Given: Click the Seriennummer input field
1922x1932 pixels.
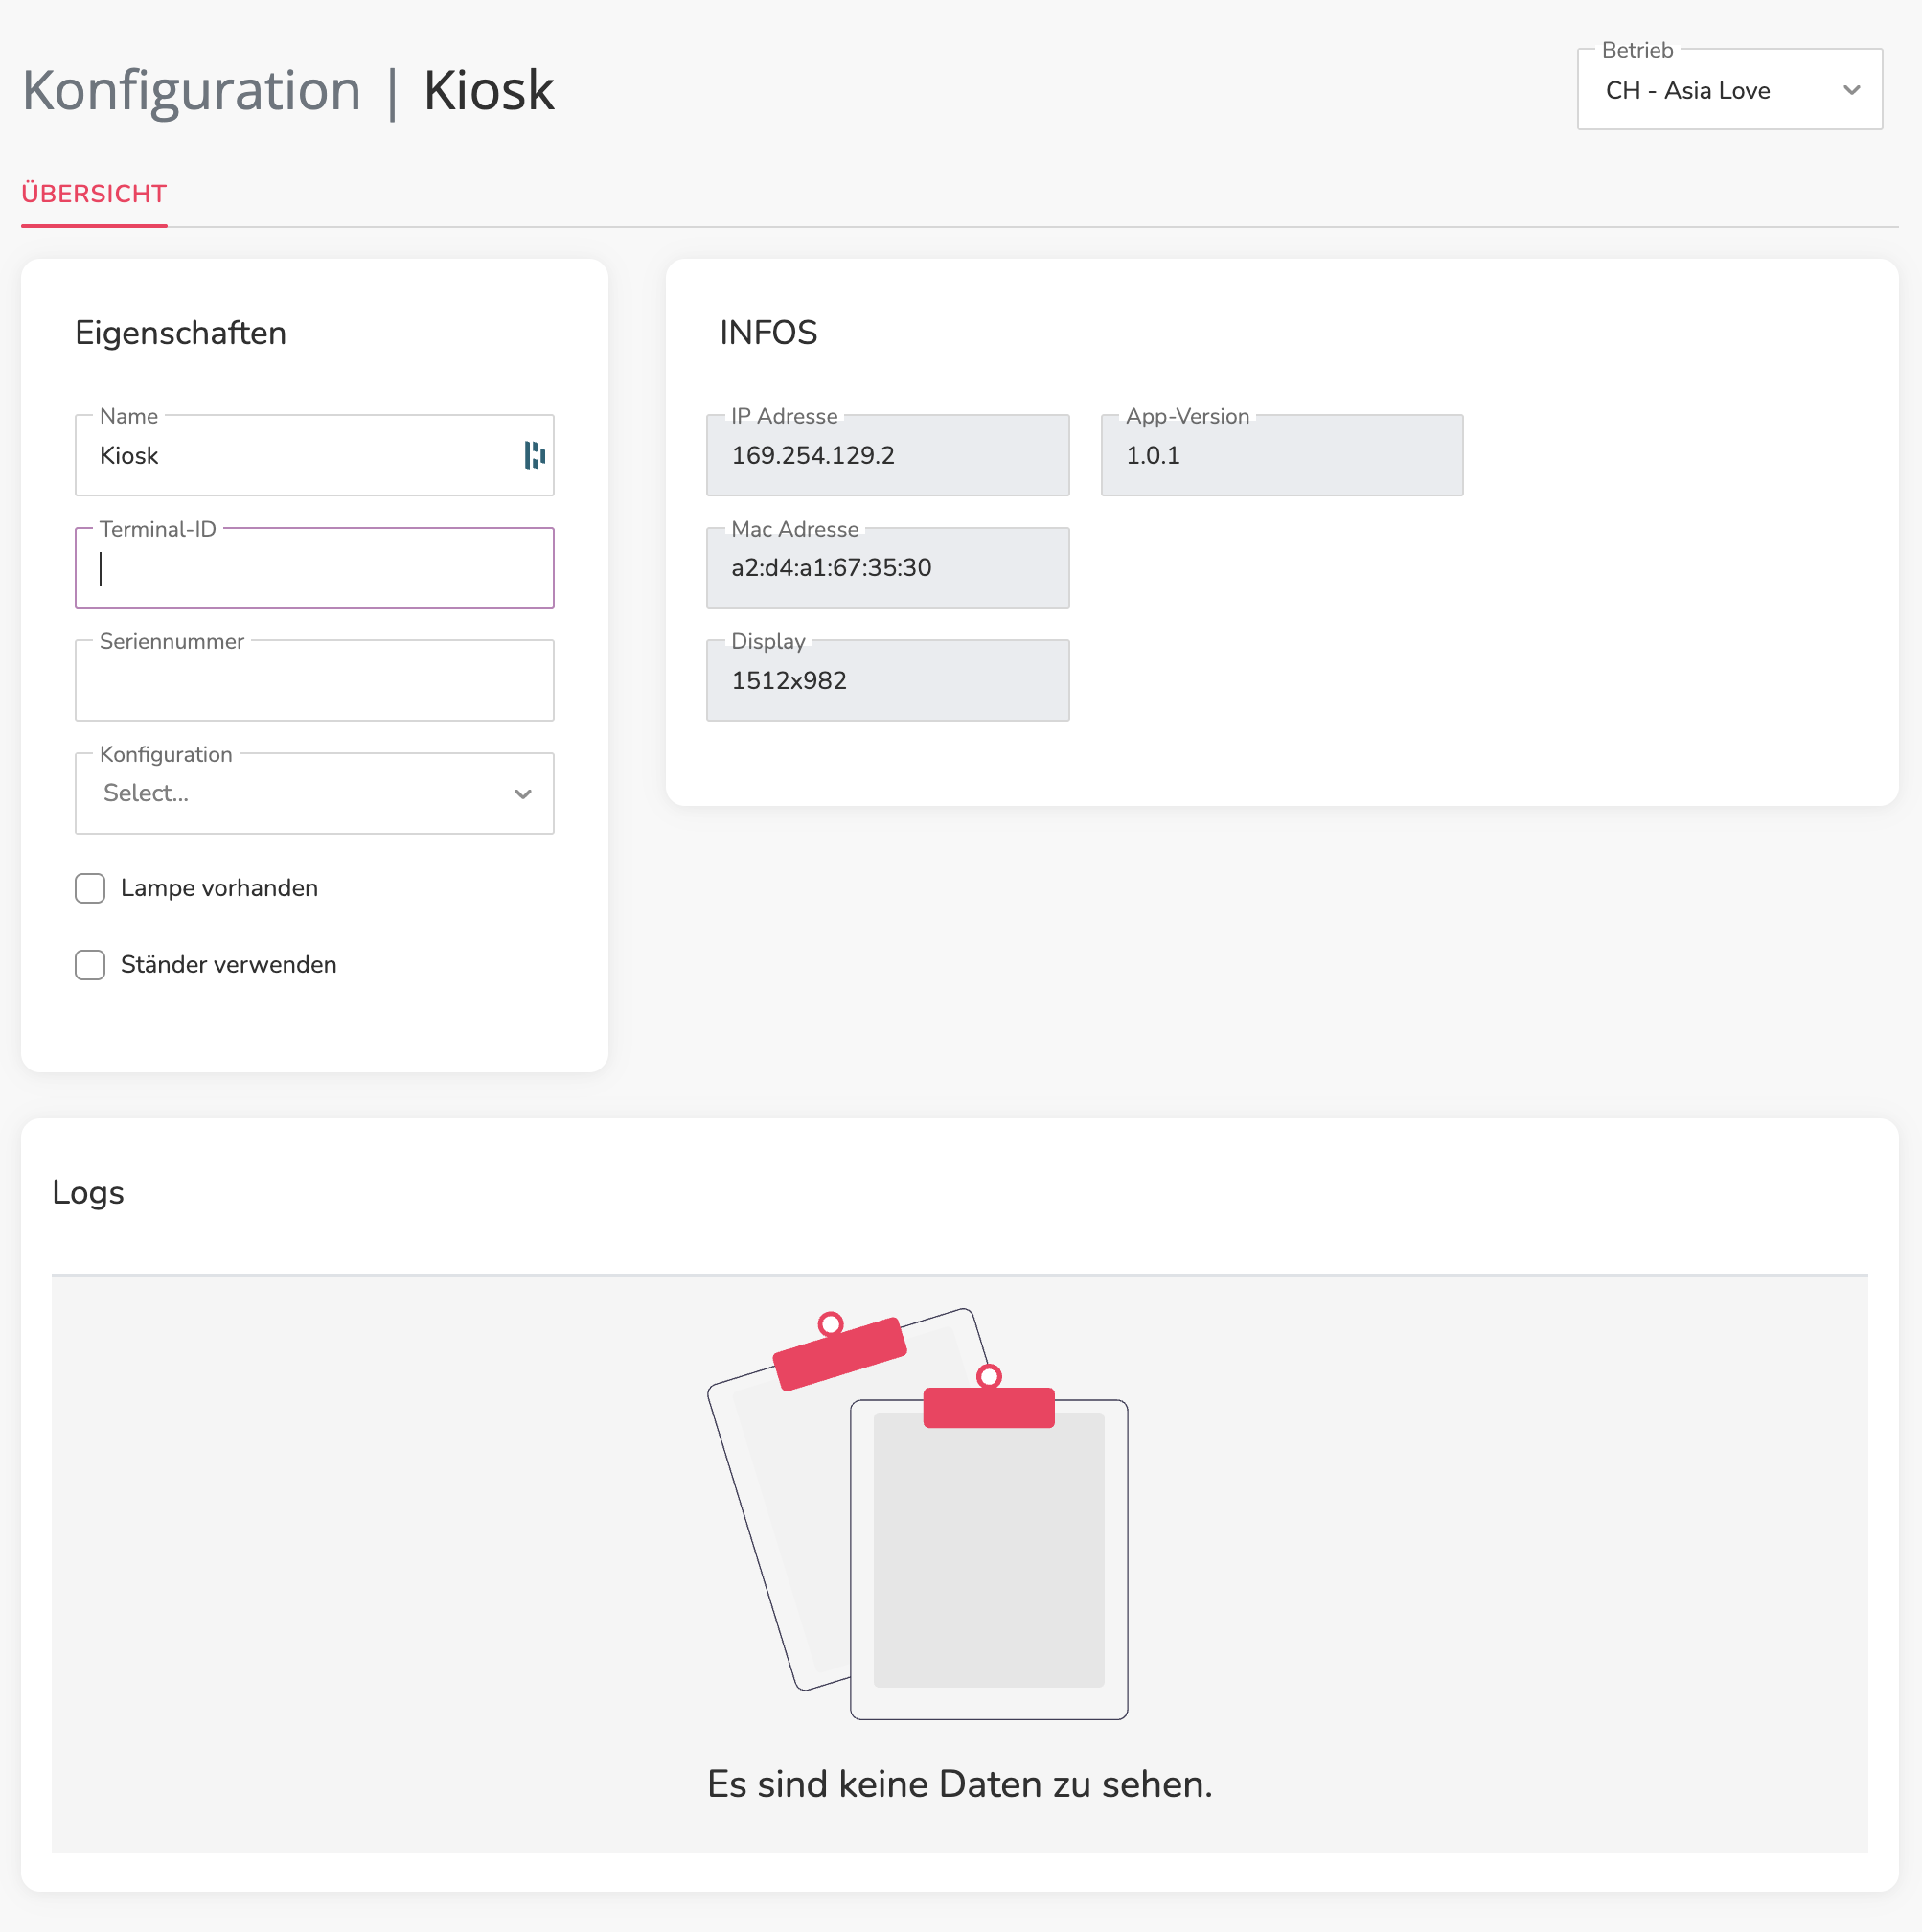Looking at the screenshot, I should point(315,681).
